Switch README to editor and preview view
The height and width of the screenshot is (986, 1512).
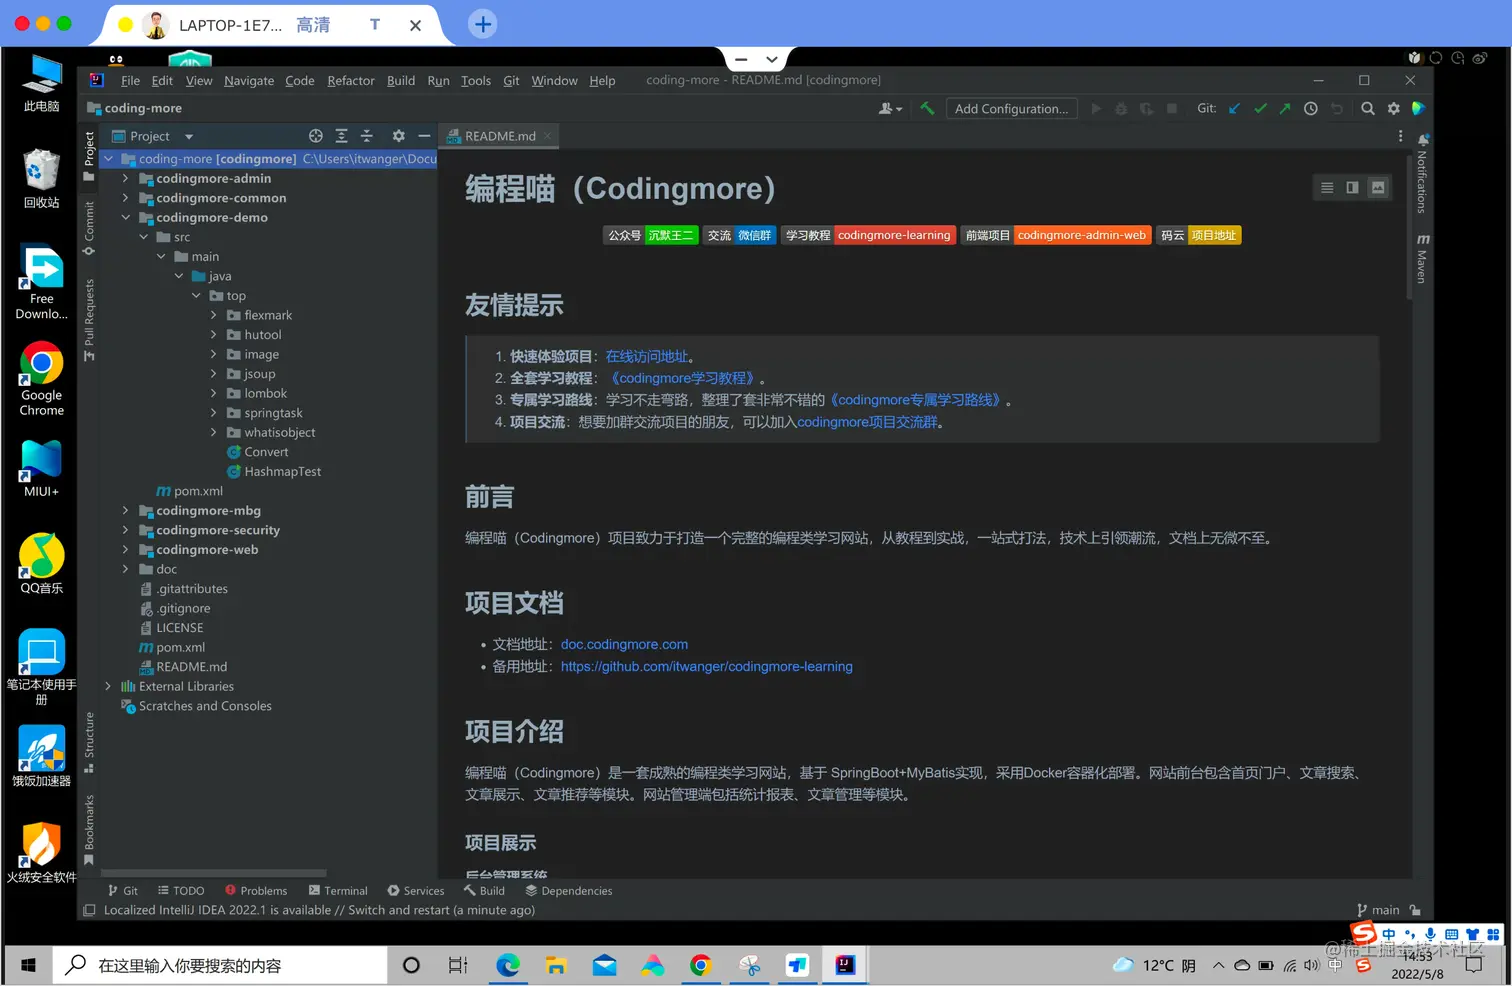tap(1352, 188)
